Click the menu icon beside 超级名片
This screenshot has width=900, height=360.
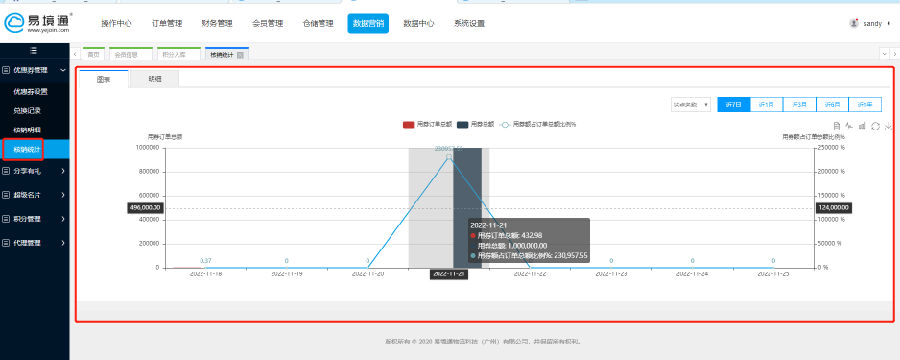[x=6, y=195]
